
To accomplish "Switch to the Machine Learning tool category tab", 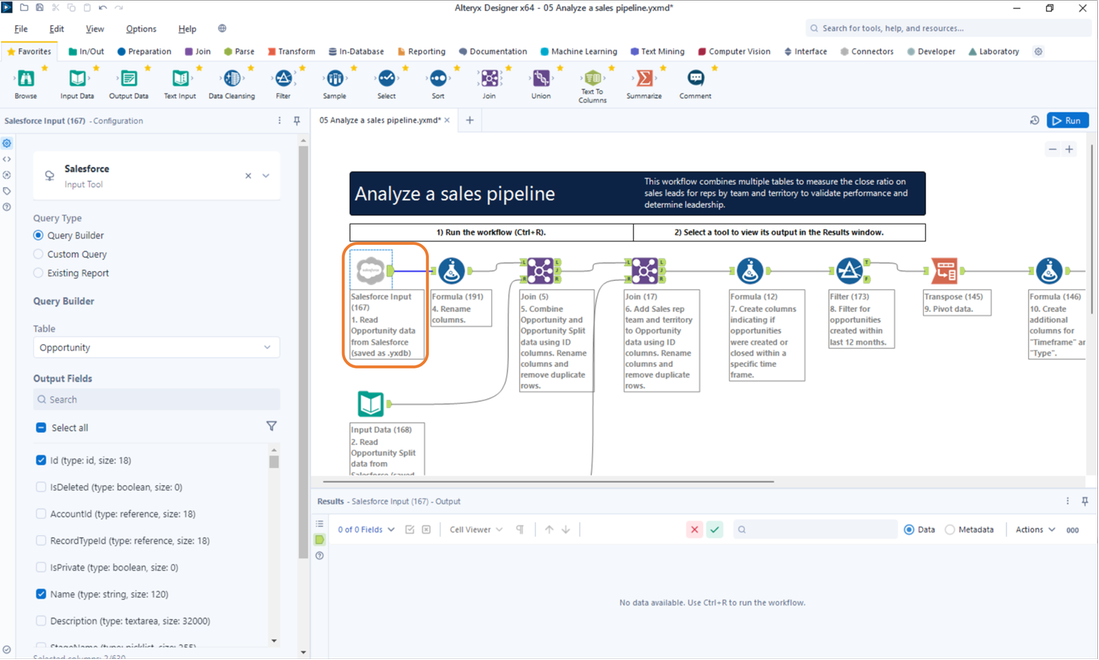I will (x=579, y=51).
